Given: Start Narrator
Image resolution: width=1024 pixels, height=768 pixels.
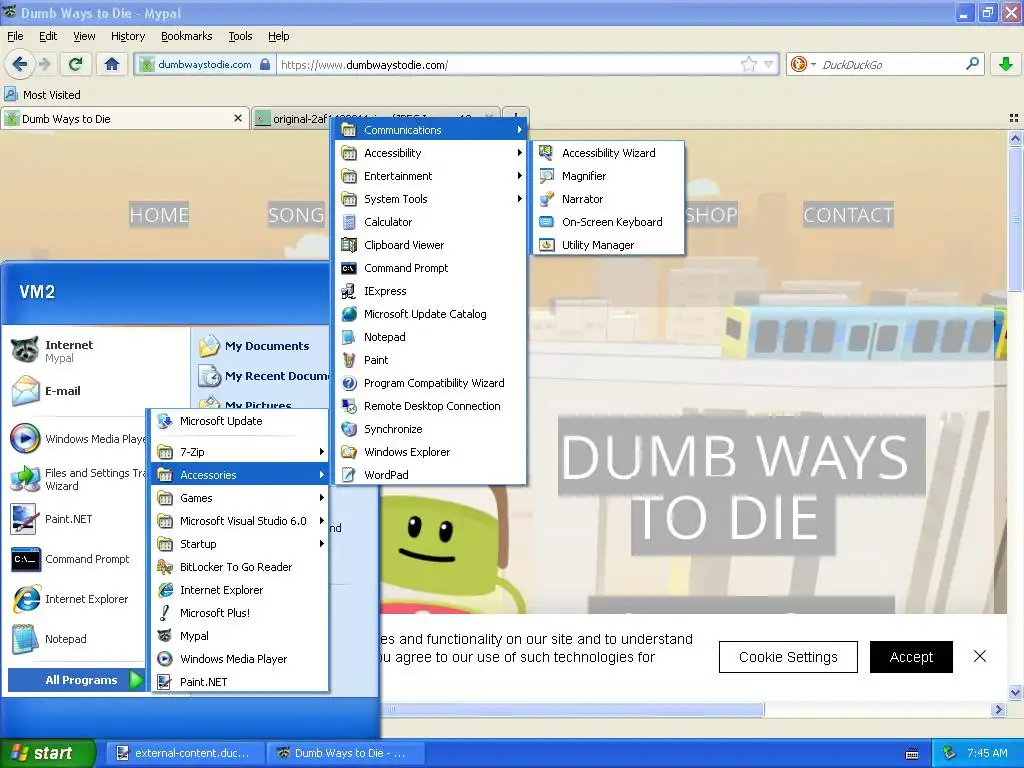Looking at the screenshot, I should coord(609,199).
